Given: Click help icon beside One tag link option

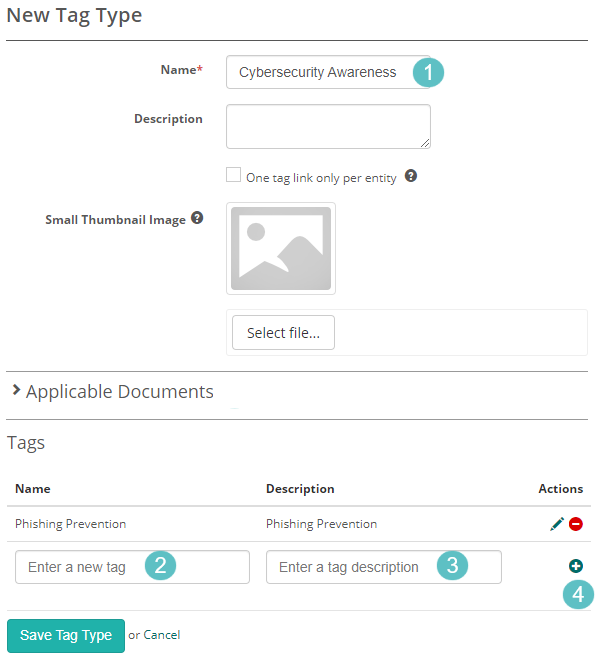Looking at the screenshot, I should tap(410, 176).
